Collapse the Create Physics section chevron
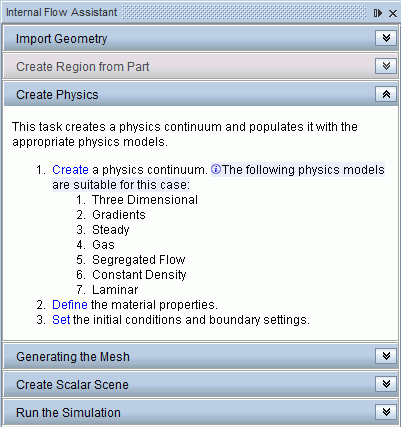This screenshot has width=401, height=427. pos(386,94)
